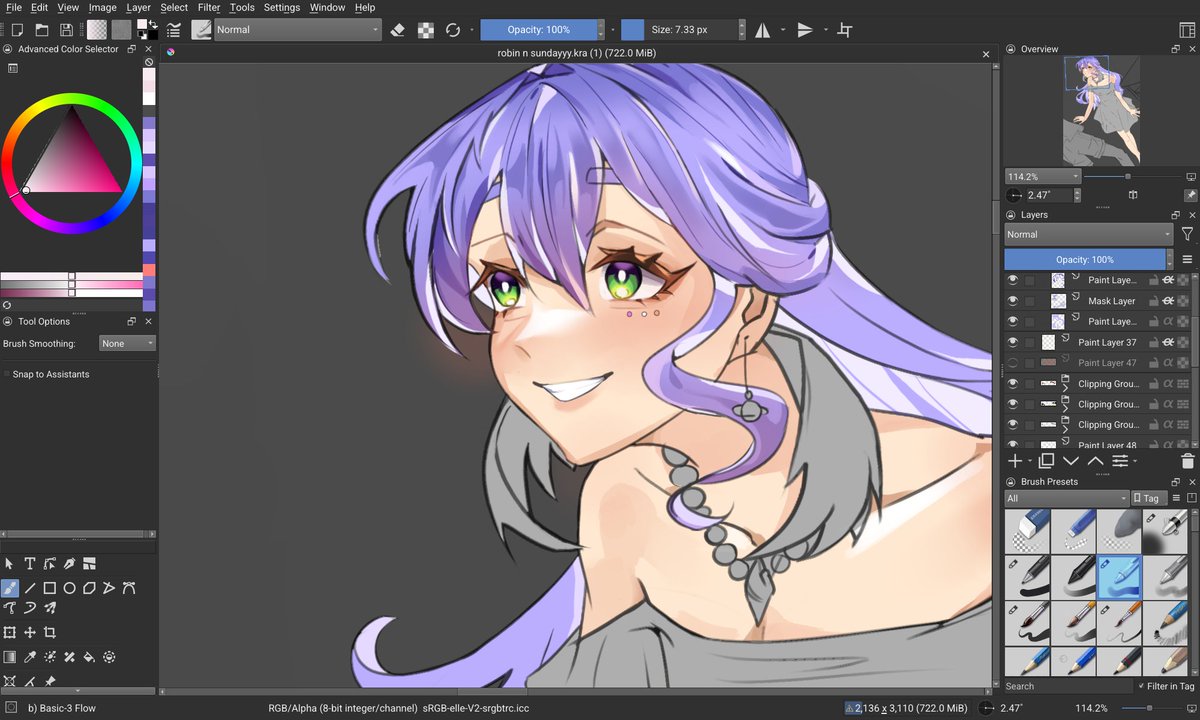1200x720 pixels.
Task: Toggle preserve alpha checkerboard button
Action: 426,30
